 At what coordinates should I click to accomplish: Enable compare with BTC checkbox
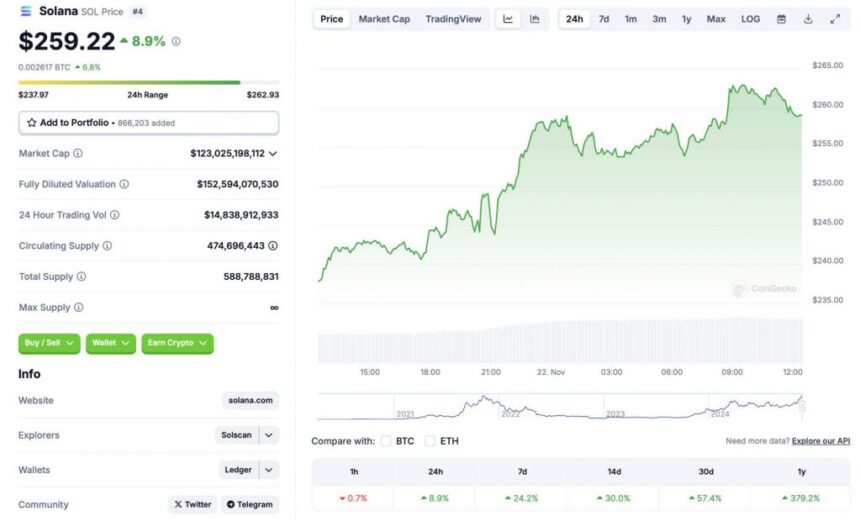386,441
